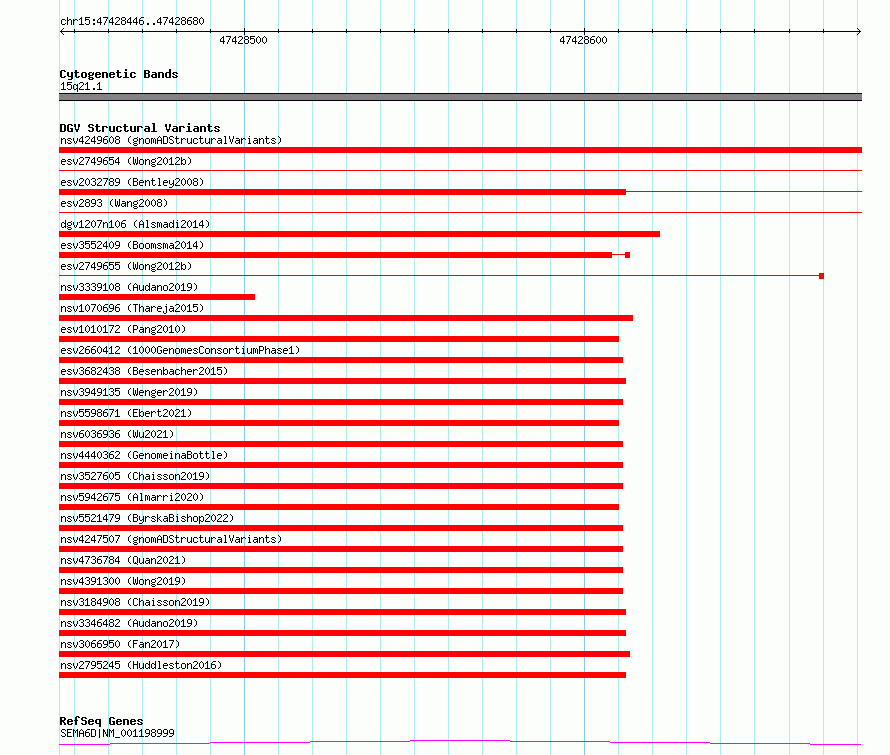890x755 pixels.
Task: Click the red bar under nsv2795245
Action: [x=342, y=675]
